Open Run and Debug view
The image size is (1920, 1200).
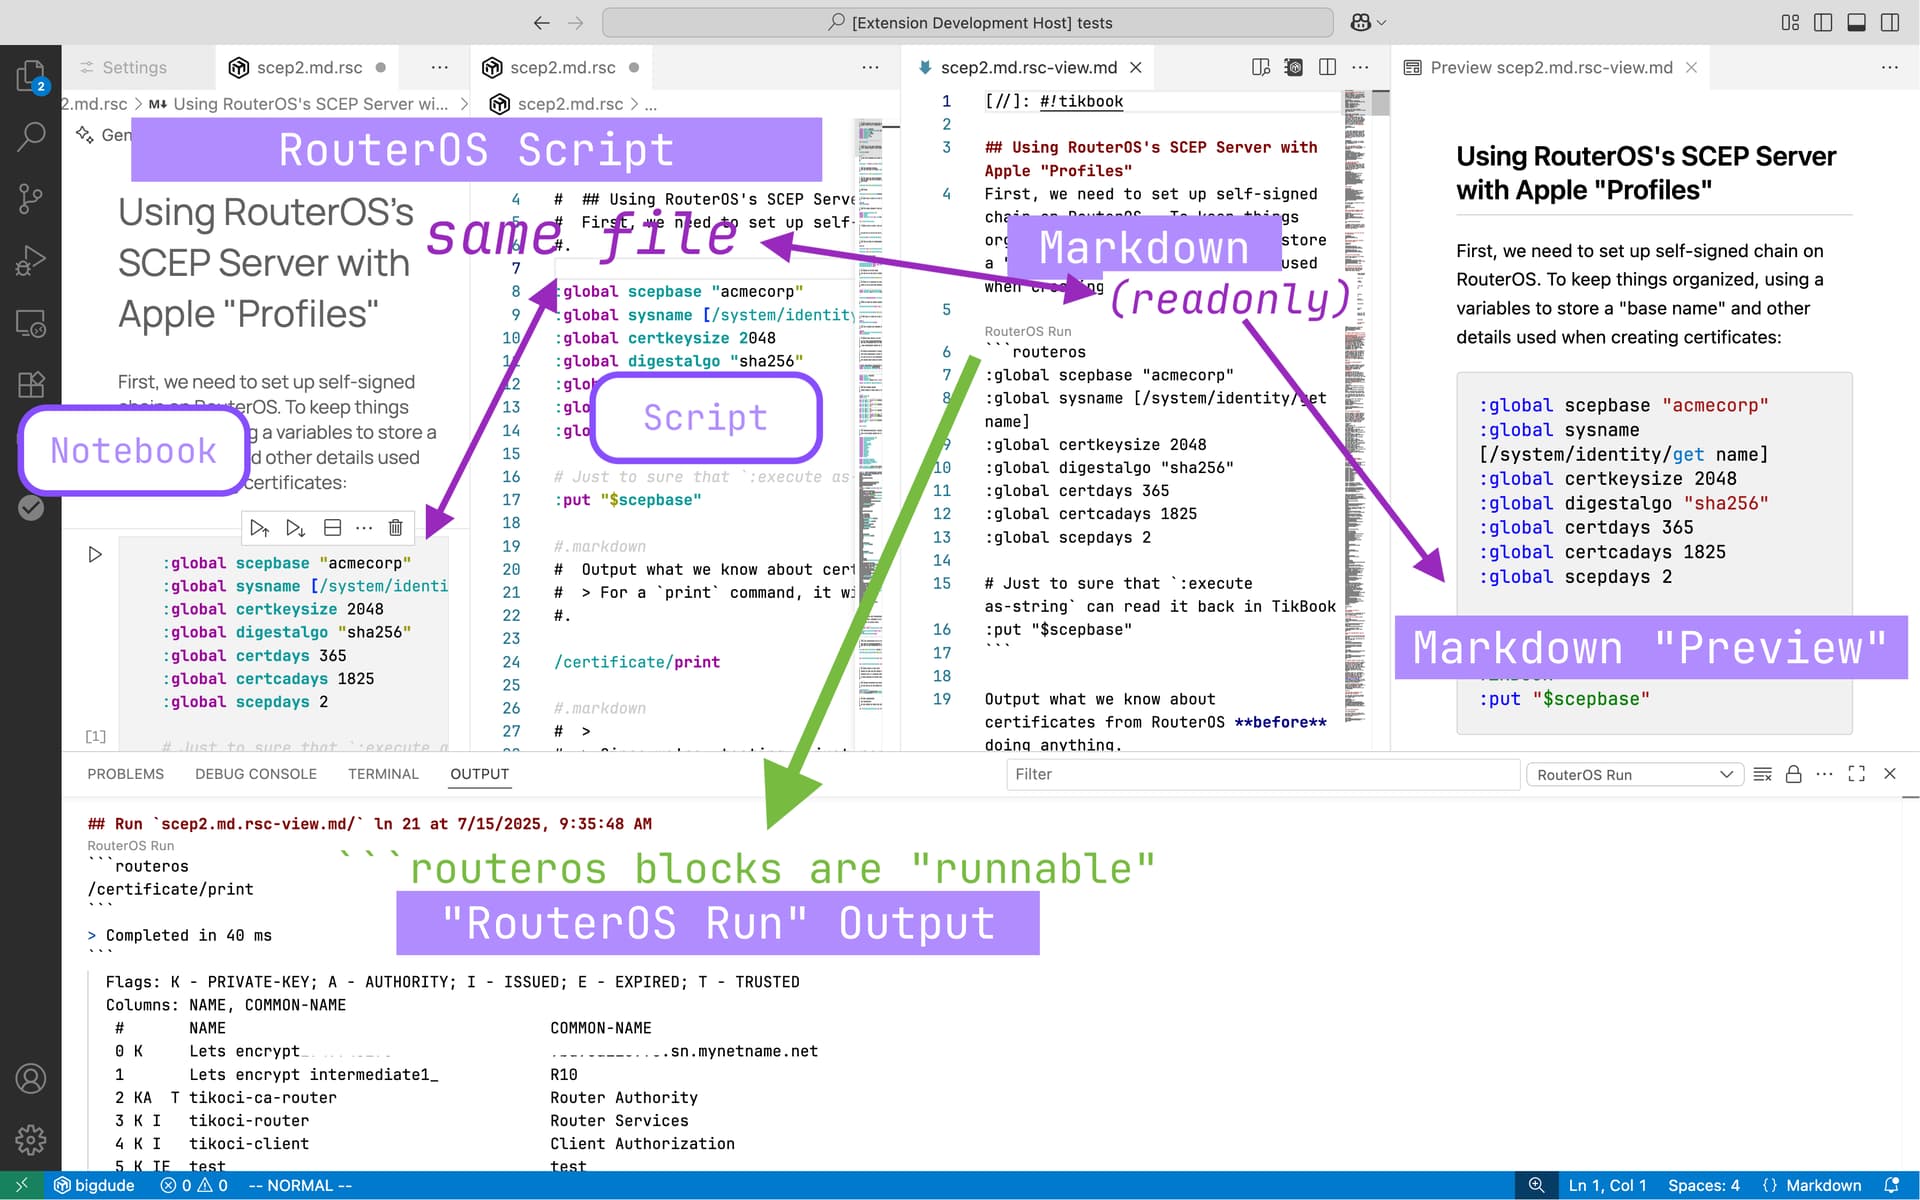[x=30, y=260]
